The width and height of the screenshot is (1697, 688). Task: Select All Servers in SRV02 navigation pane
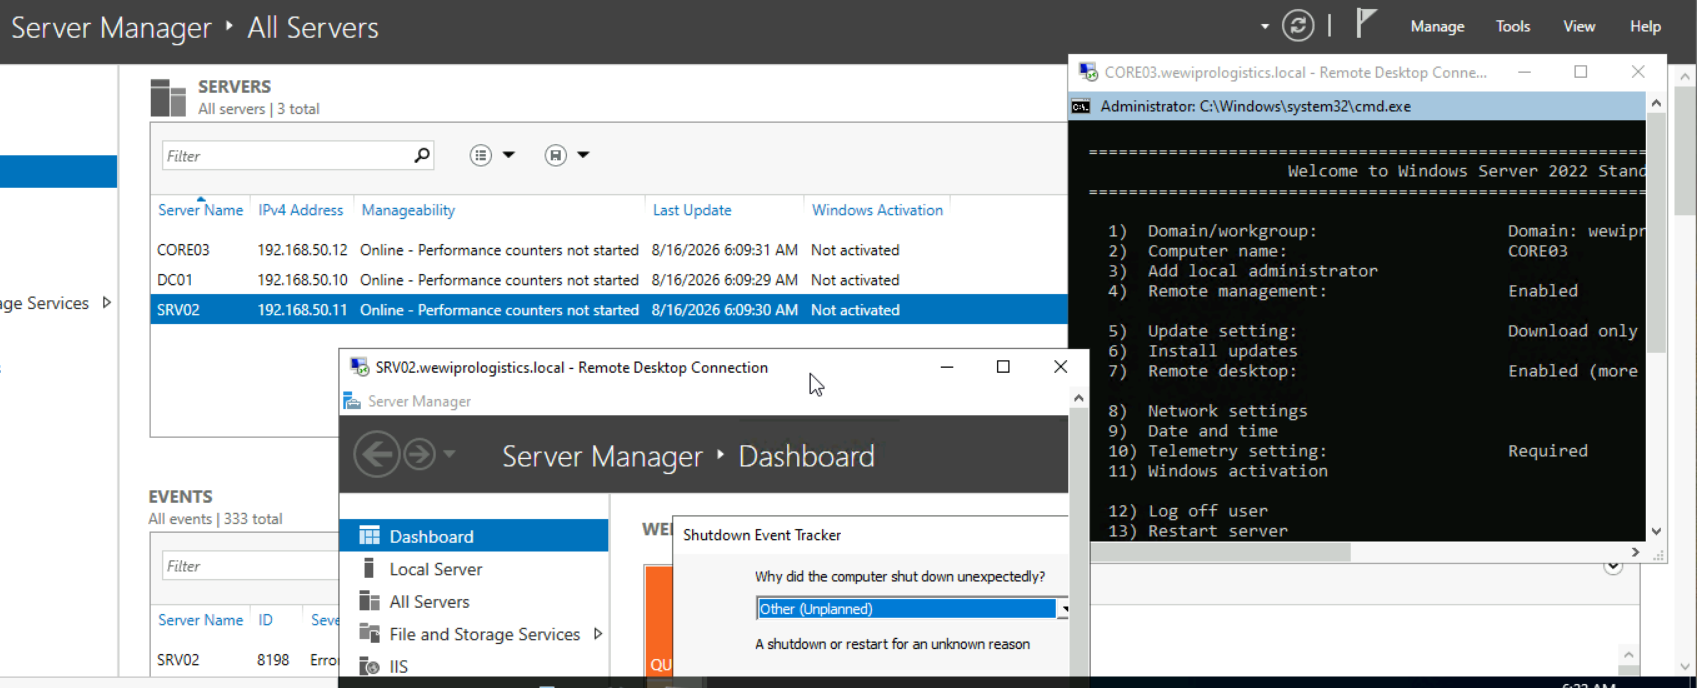(474, 602)
